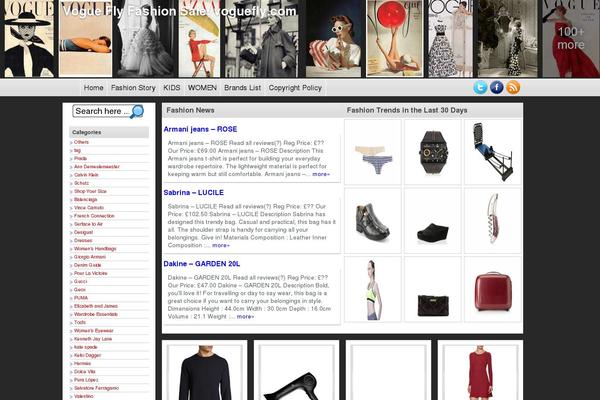Select the French Connection category
600x400 pixels.
tap(94, 216)
